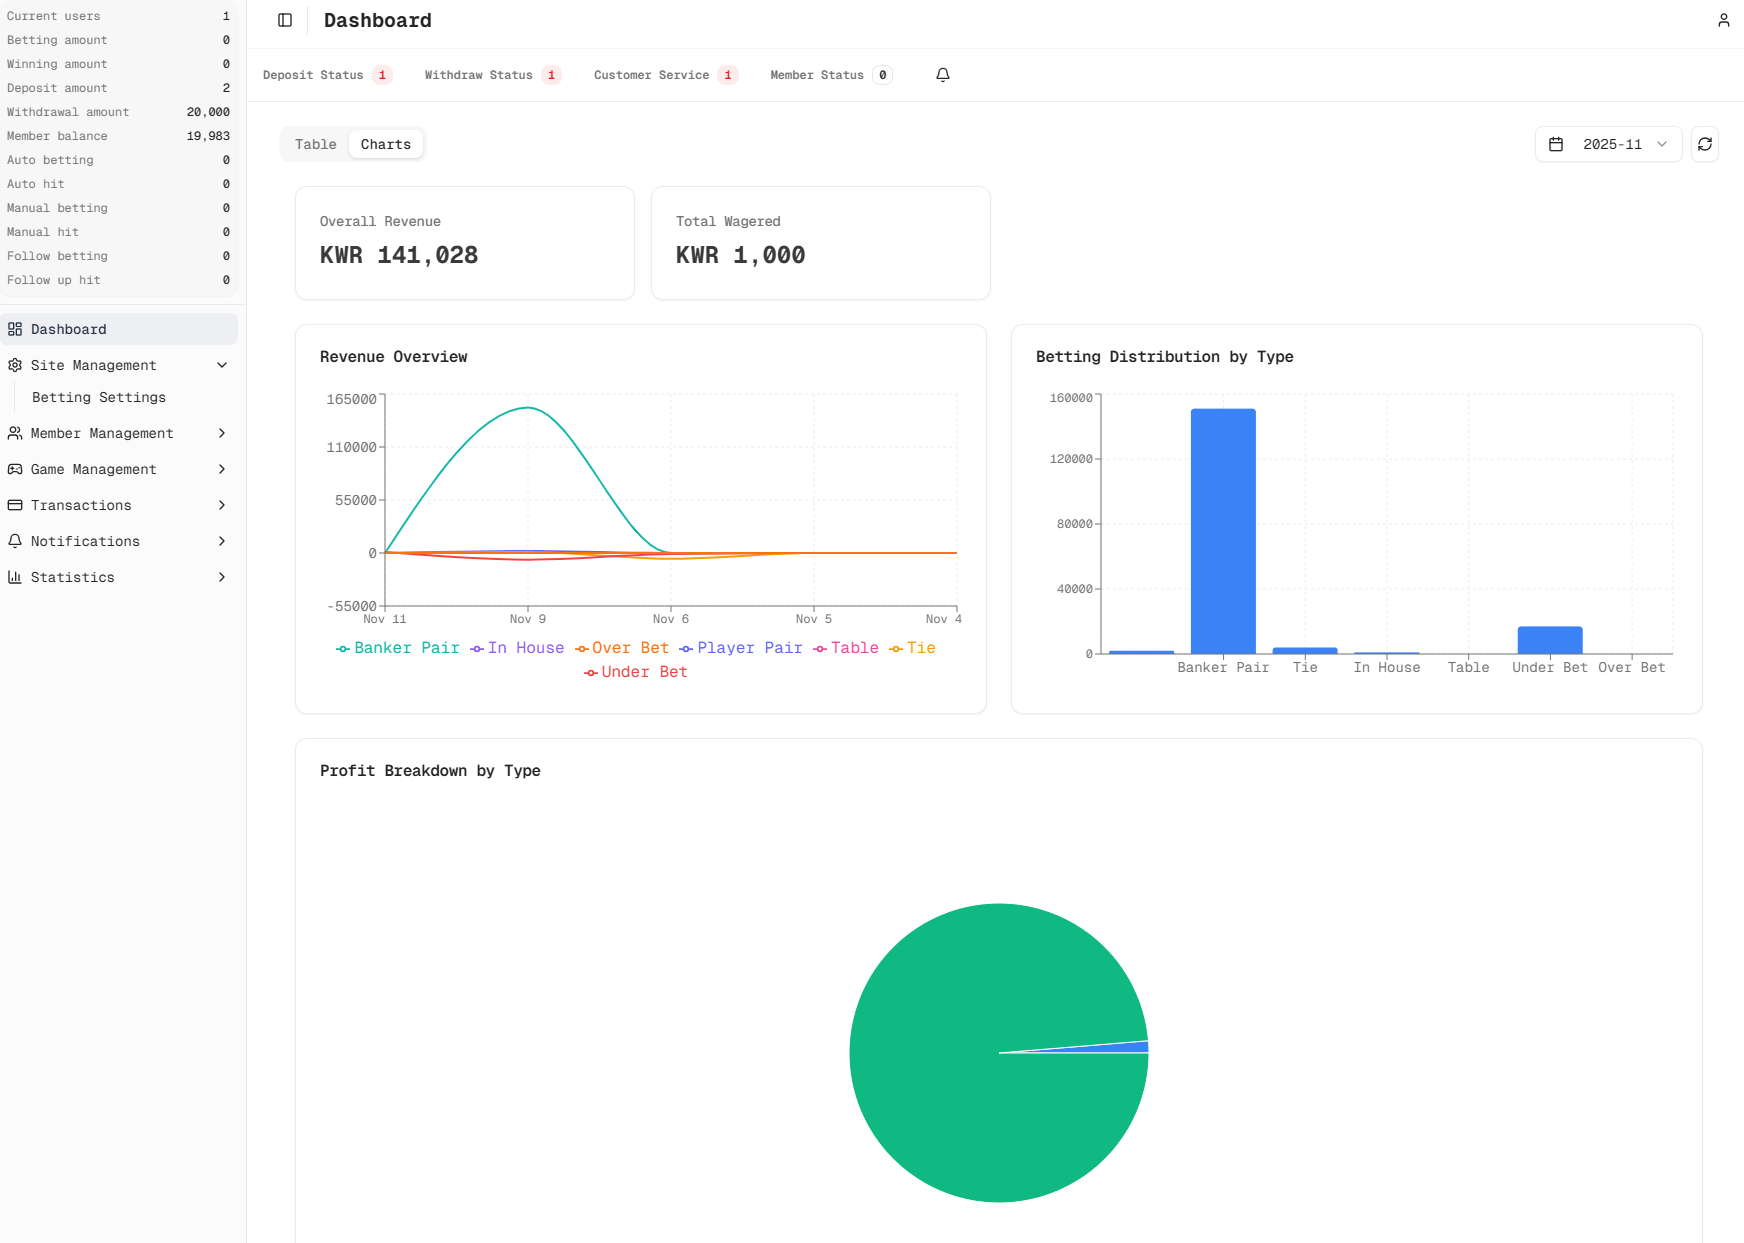Viewport: 1744px width, 1243px height.
Task: Open Betting Settings submenu link
Action: pos(99,397)
